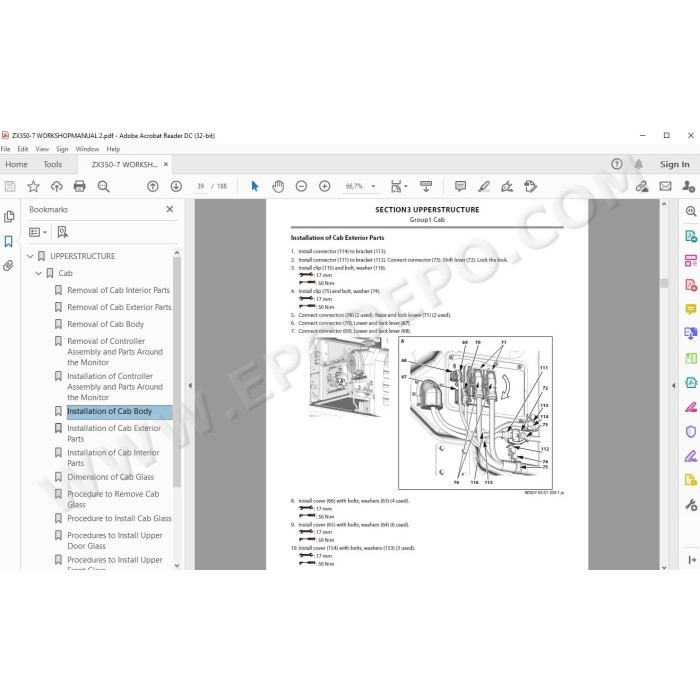Jump to Dimensions of Cab Glass
The height and width of the screenshot is (700, 700).
[110, 477]
